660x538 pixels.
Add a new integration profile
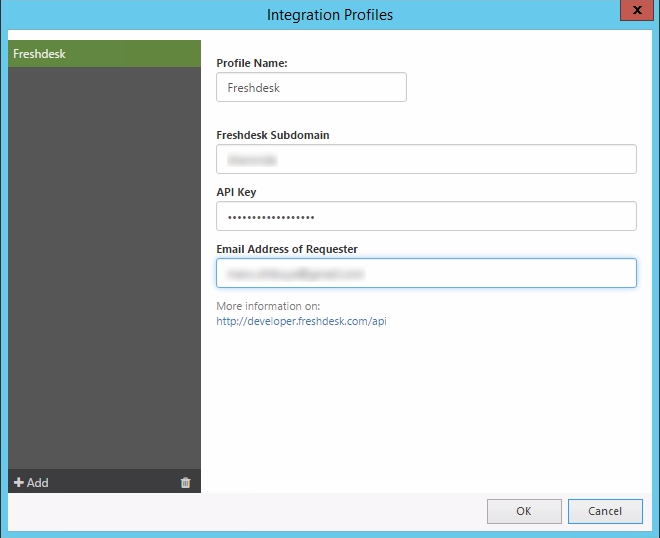pyautogui.click(x=31, y=482)
